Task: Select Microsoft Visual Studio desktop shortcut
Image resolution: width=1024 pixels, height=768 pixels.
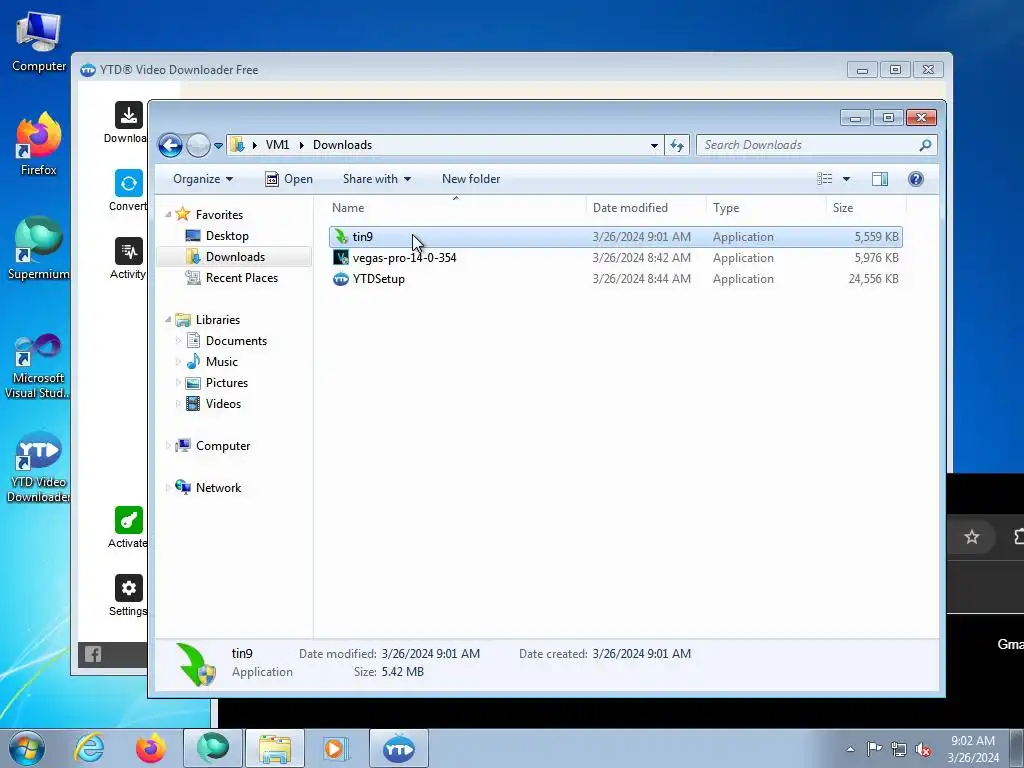Action: 39,366
